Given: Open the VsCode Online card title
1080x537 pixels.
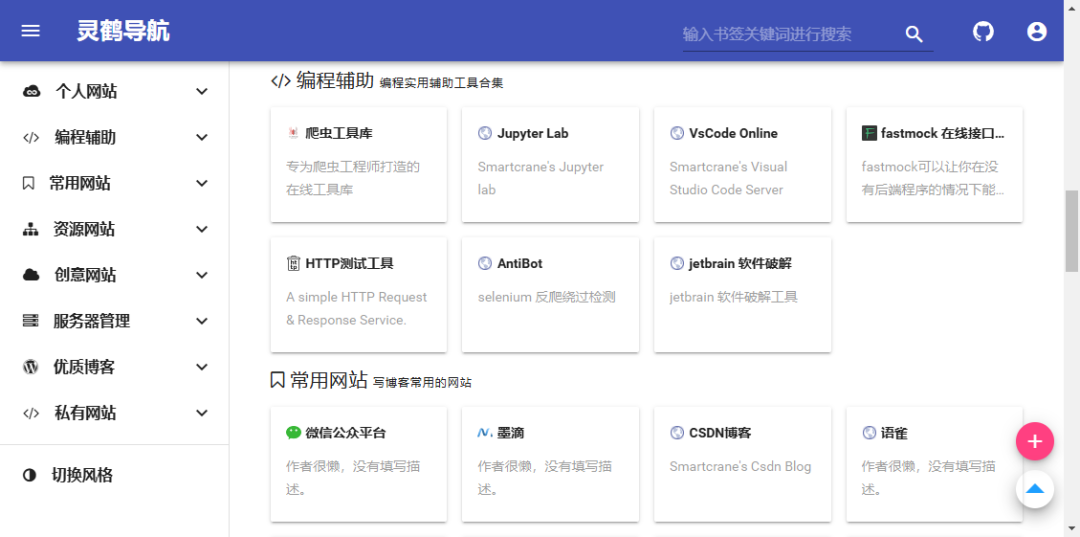Looking at the screenshot, I should (734, 134).
